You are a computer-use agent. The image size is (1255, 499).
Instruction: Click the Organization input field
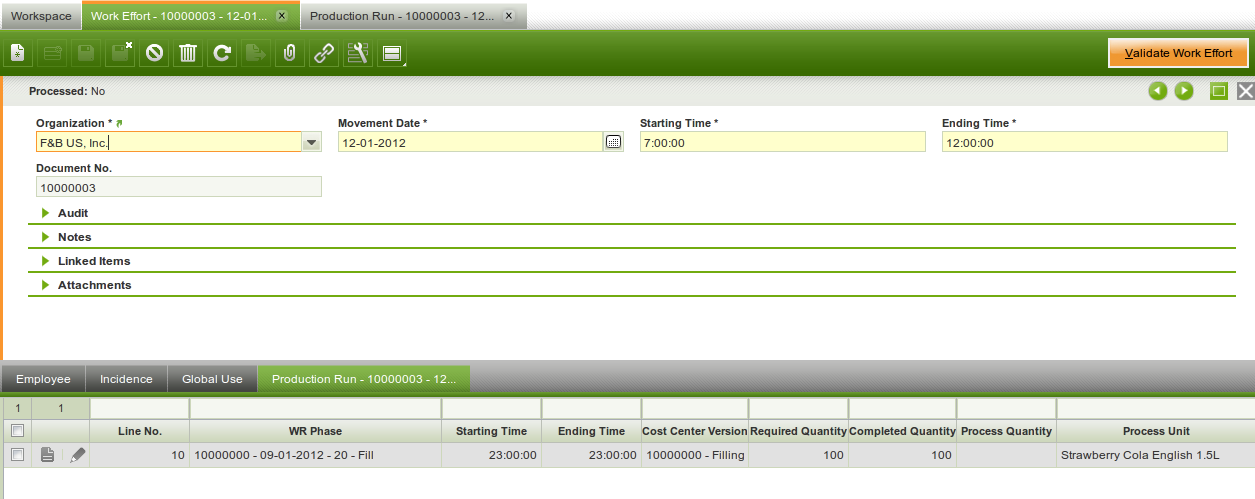pos(169,142)
